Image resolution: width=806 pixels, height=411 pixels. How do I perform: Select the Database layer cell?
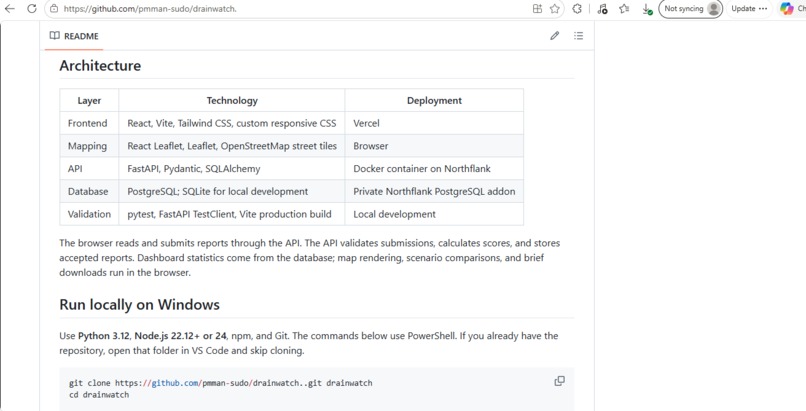pyautogui.click(x=89, y=192)
